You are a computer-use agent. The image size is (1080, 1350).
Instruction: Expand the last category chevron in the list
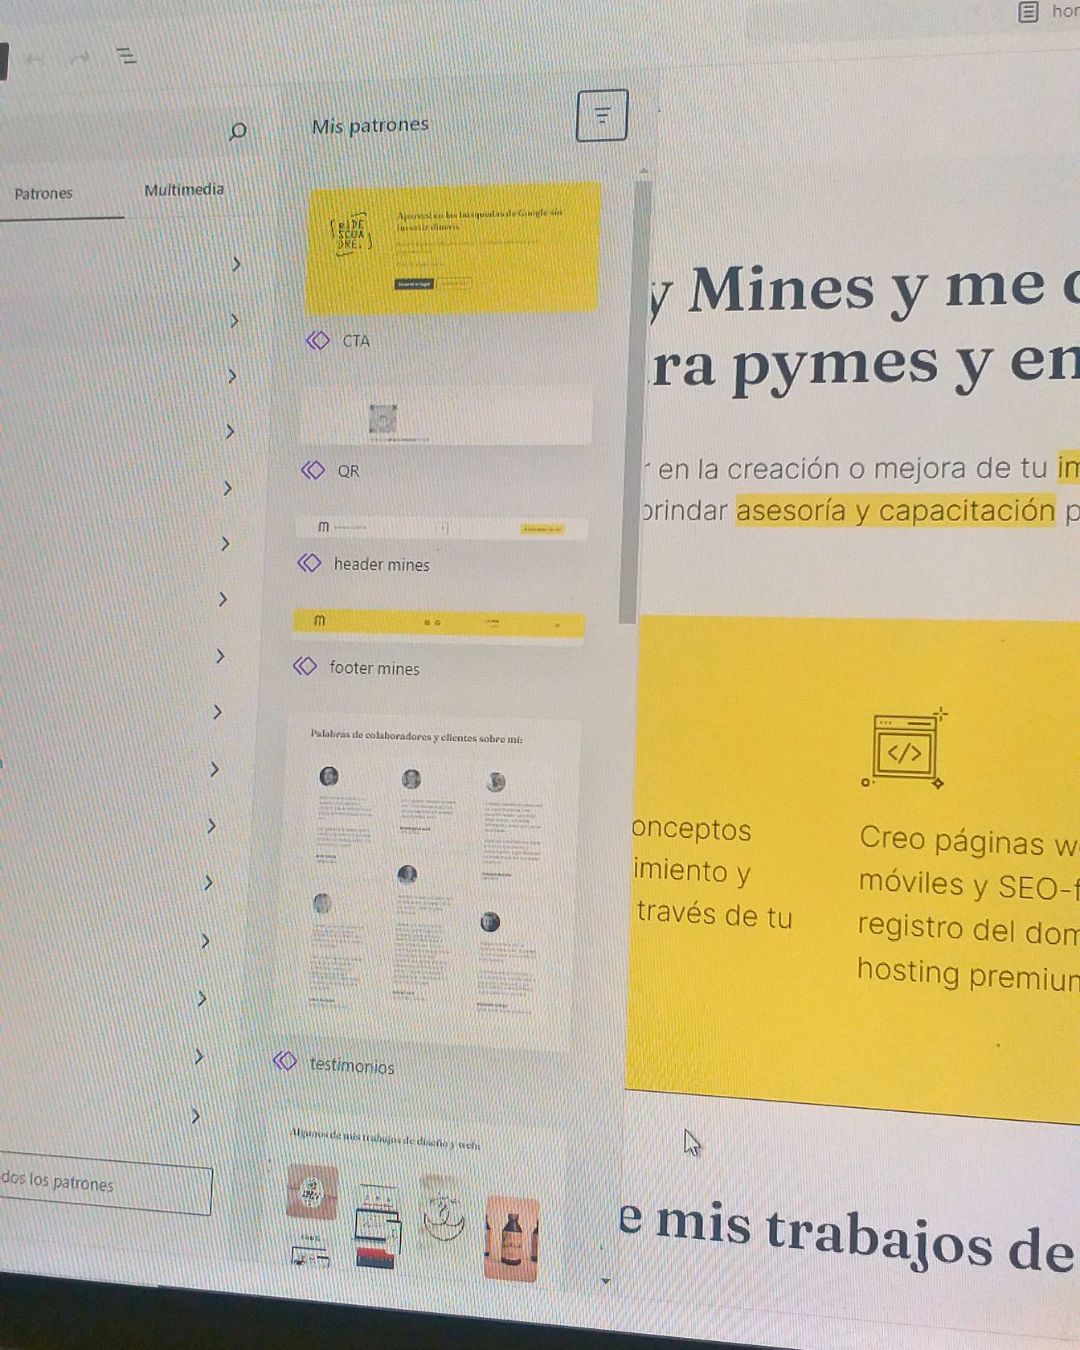pos(196,1115)
